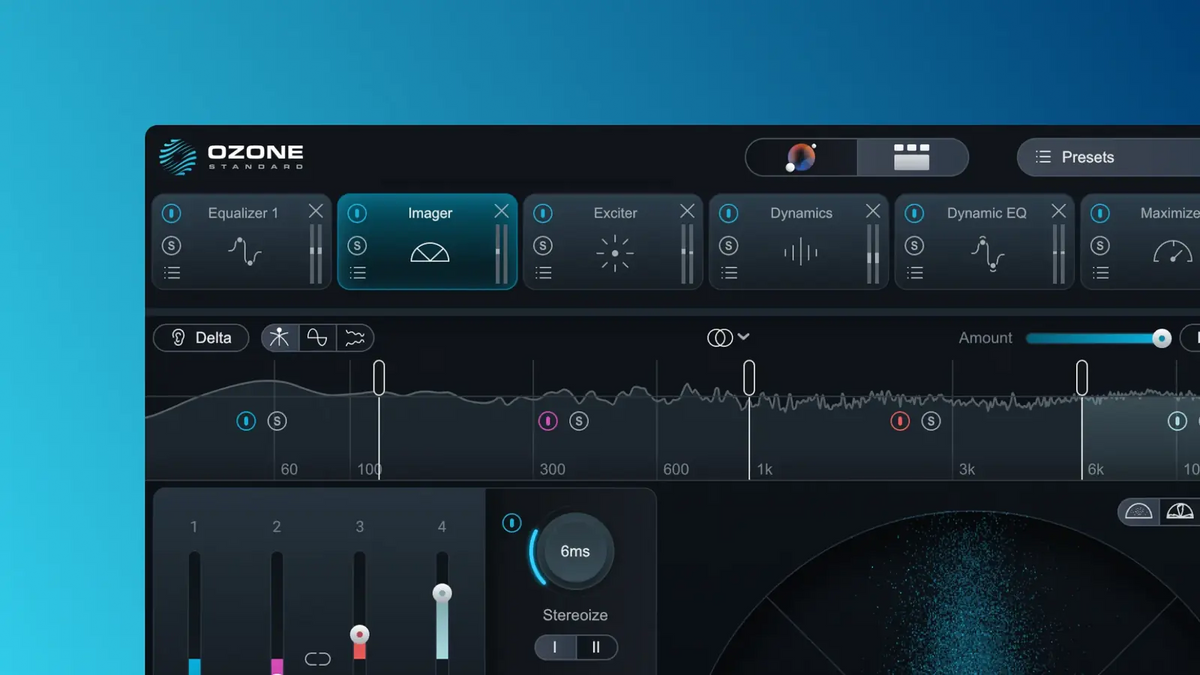This screenshot has height=675, width=1200.
Task: Solo the second frequency band
Action: point(579,421)
